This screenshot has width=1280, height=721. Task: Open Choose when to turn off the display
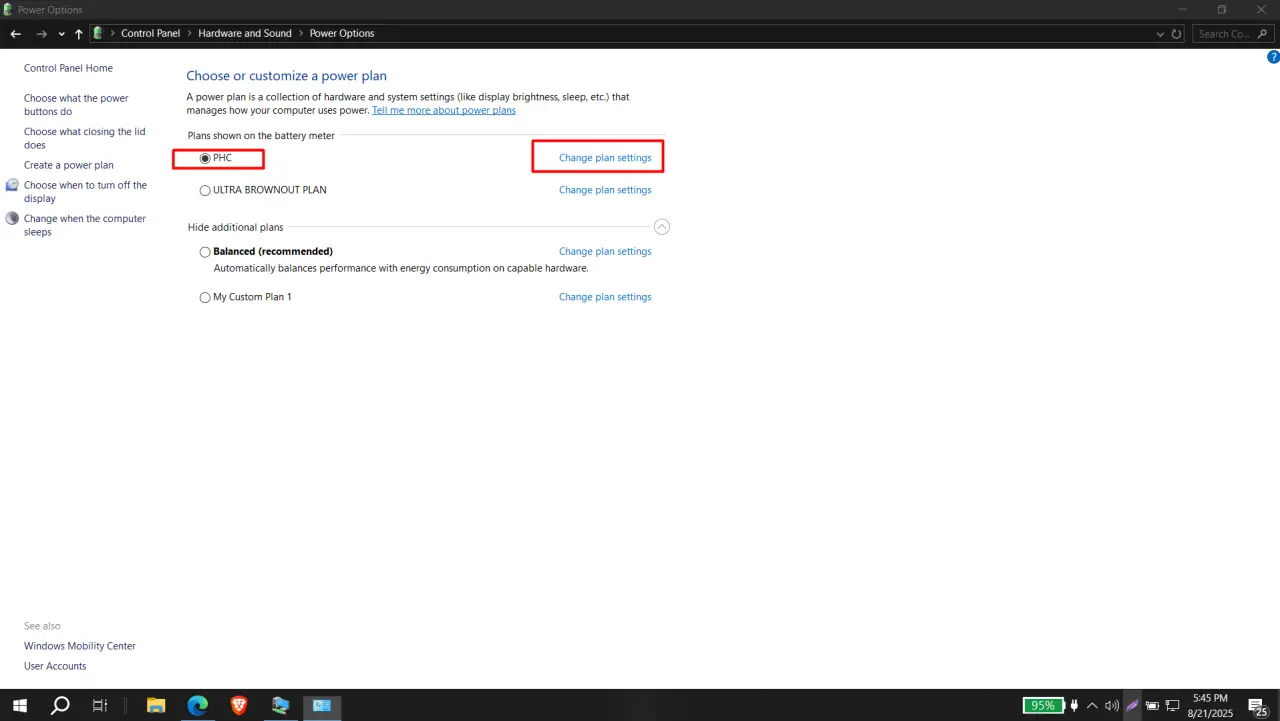[x=85, y=192]
